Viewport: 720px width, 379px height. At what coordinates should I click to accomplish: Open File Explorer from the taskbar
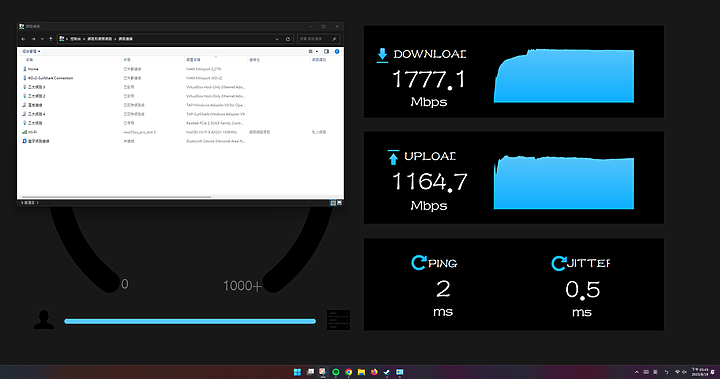click(x=361, y=372)
